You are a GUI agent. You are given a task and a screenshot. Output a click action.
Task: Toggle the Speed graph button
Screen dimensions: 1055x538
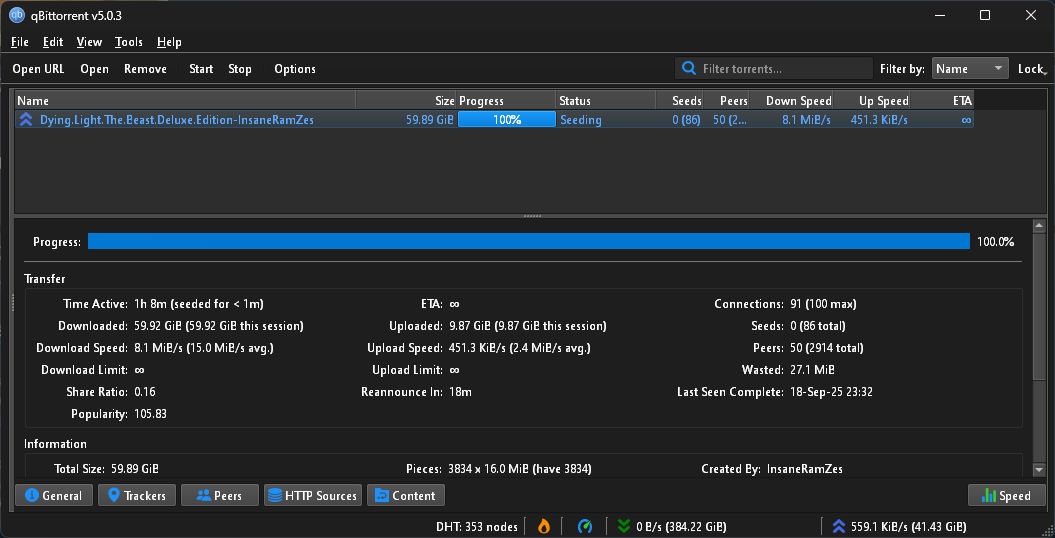pyautogui.click(x=1007, y=496)
